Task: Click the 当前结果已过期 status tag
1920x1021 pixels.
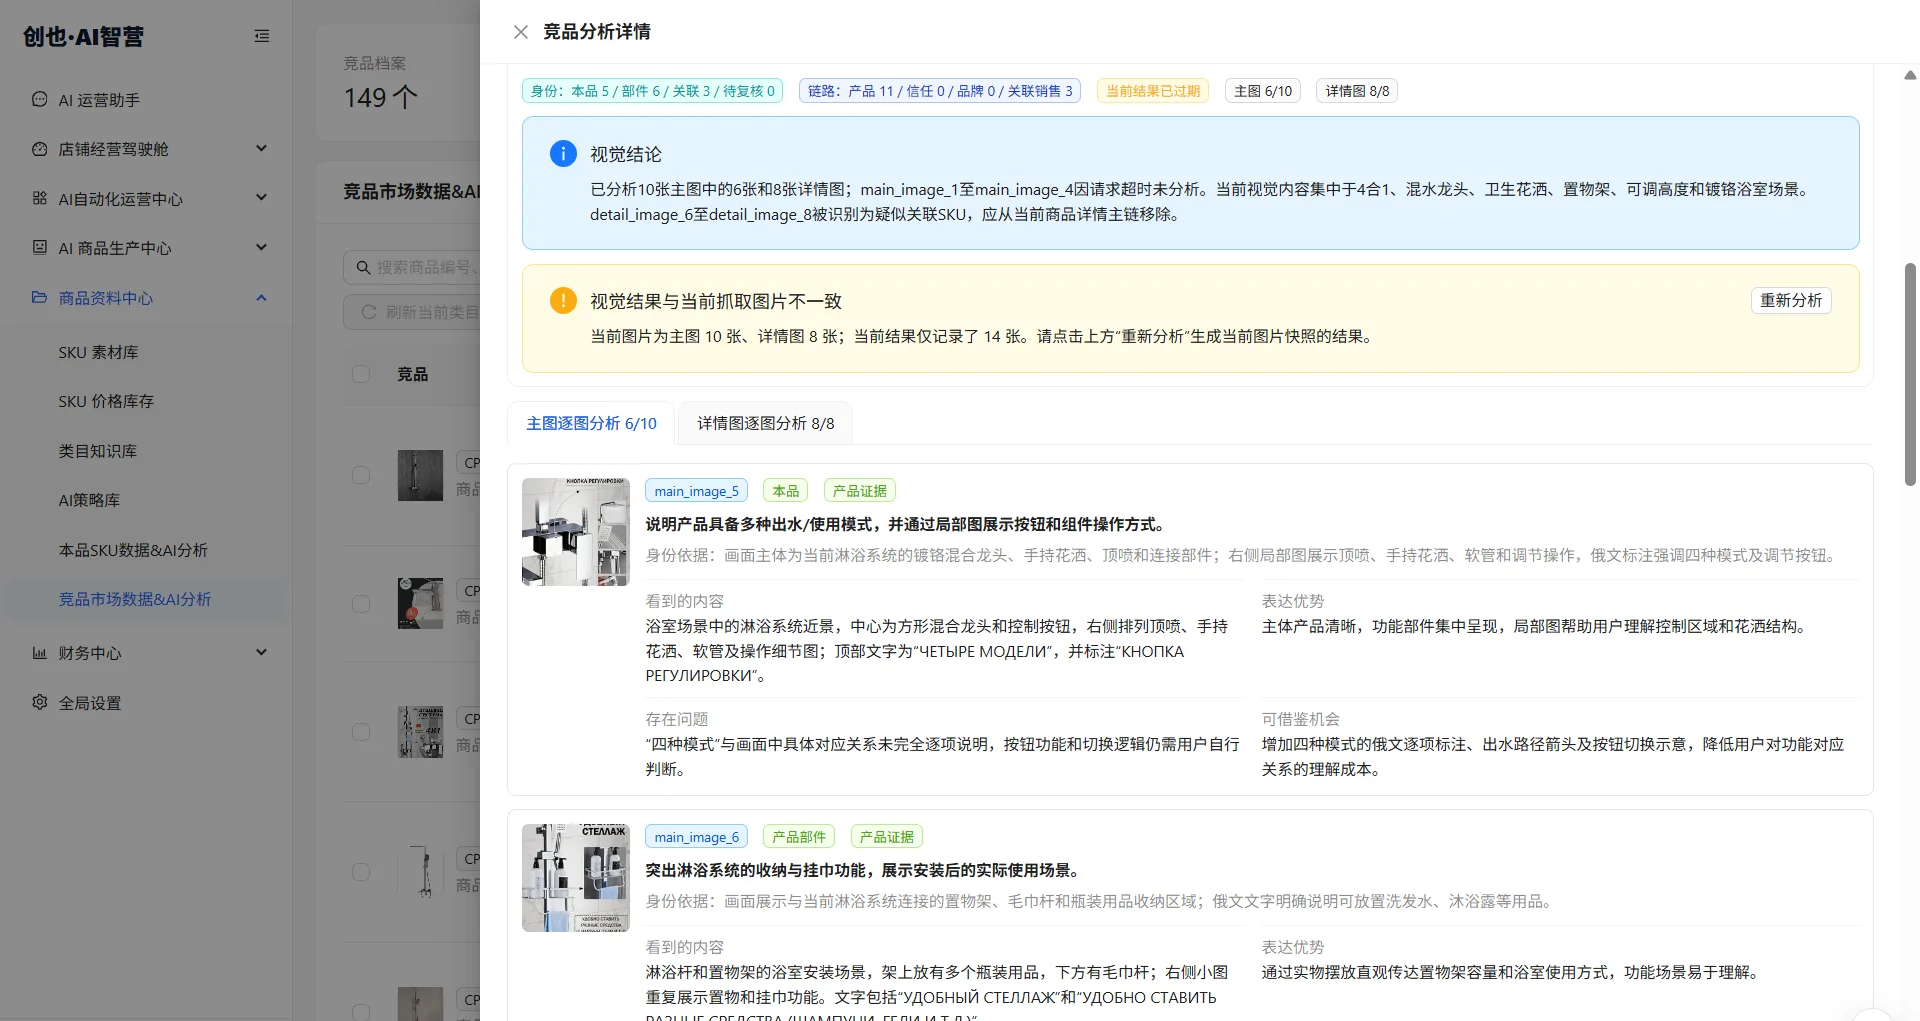Action: [x=1152, y=91]
